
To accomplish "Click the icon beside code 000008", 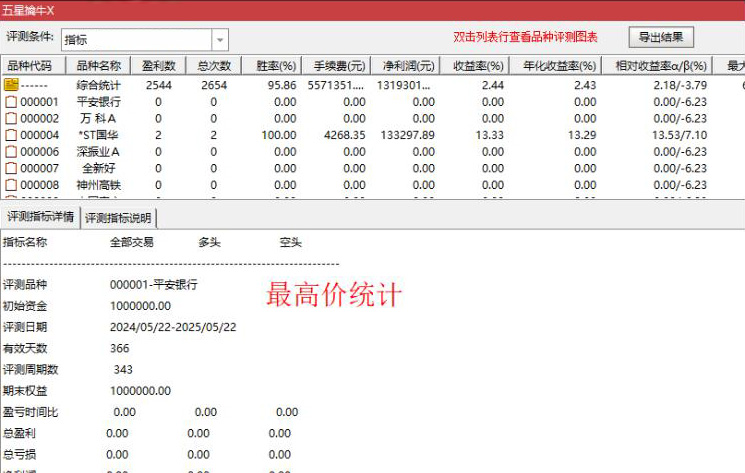I will coord(11,185).
